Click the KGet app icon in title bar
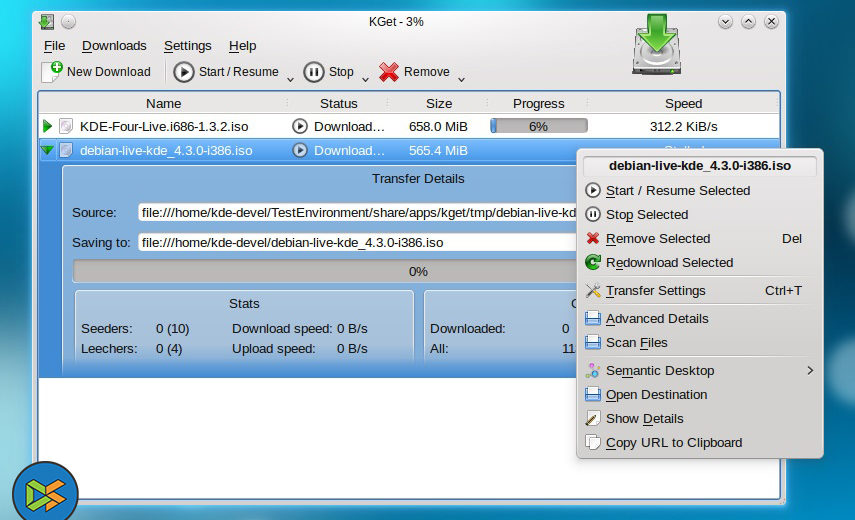 click(x=46, y=22)
